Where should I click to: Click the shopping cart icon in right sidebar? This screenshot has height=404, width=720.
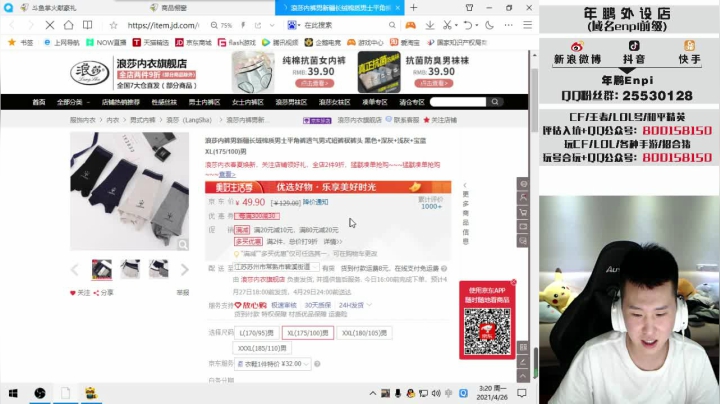[523, 213]
